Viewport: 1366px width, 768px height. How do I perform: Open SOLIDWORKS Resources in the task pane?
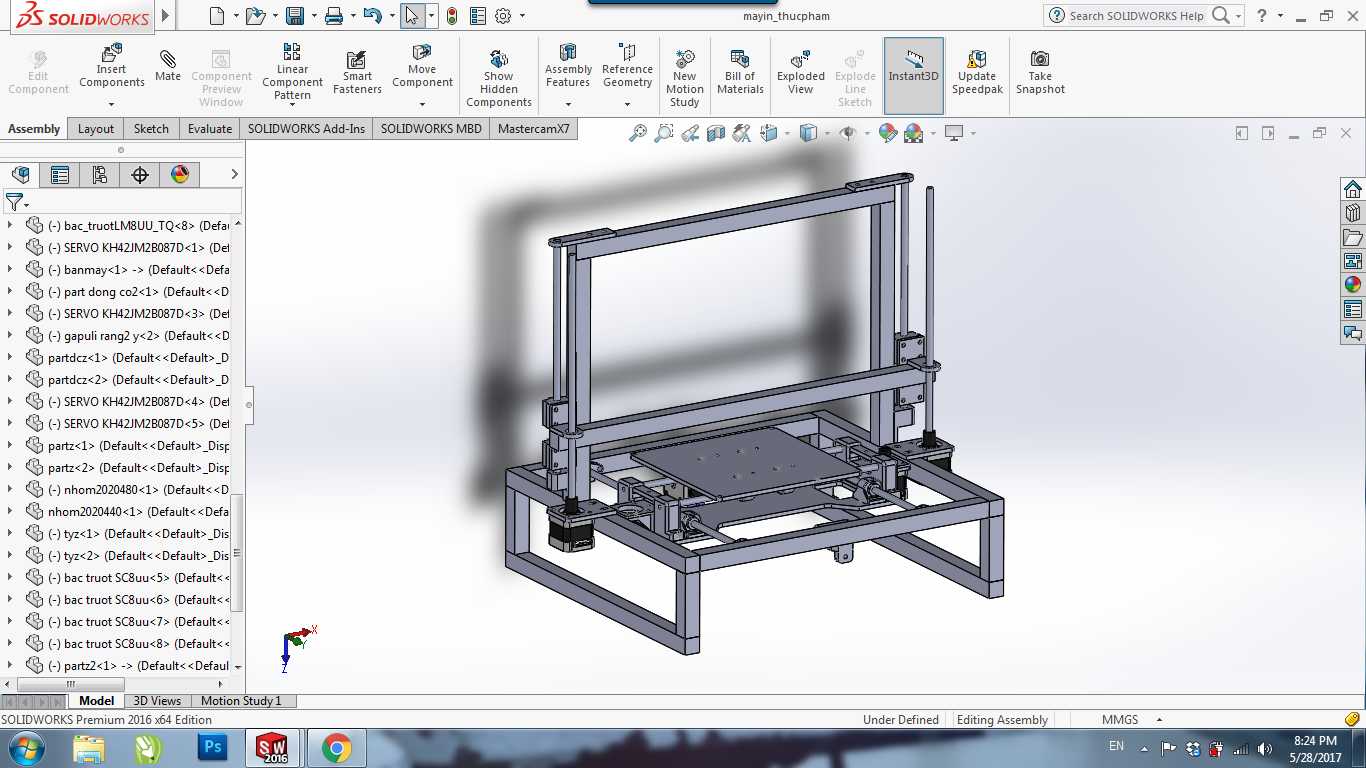pyautogui.click(x=1353, y=189)
